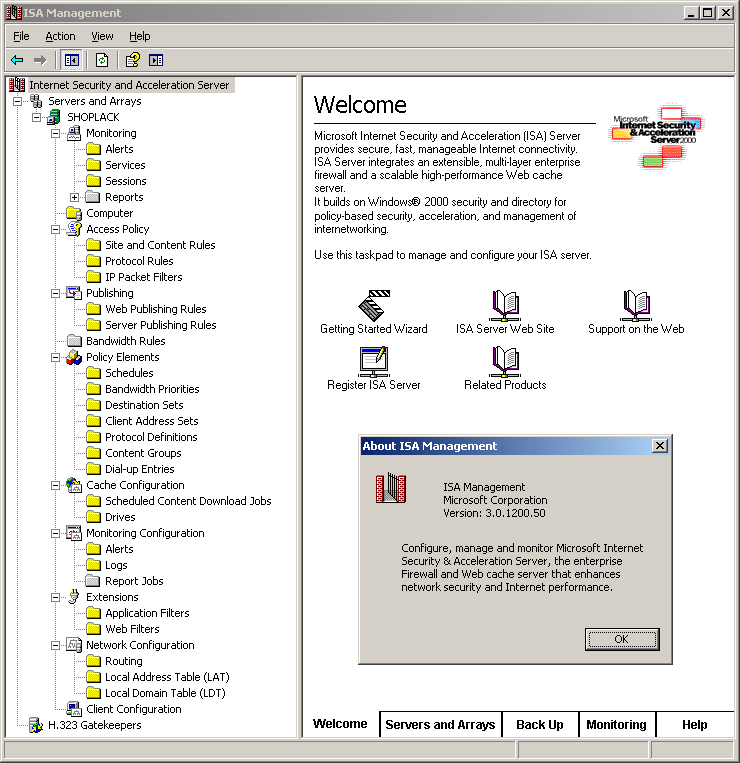
Task: Select Protocol Rules in tree
Action: coord(139,261)
